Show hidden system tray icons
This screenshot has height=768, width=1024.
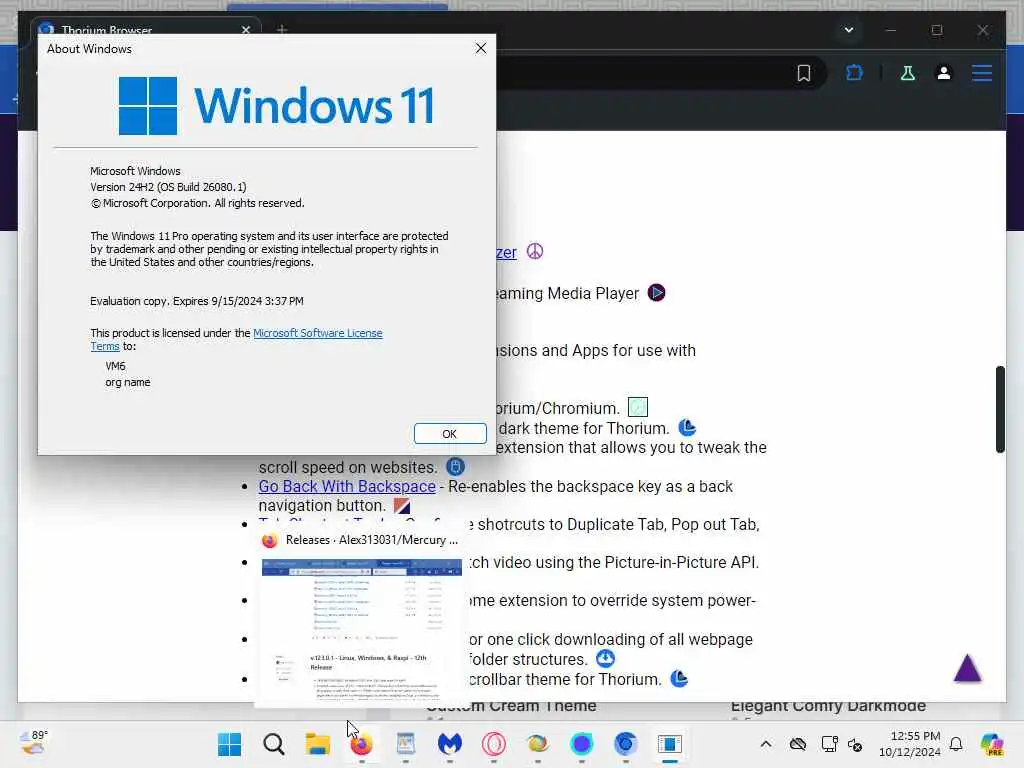(x=765, y=744)
